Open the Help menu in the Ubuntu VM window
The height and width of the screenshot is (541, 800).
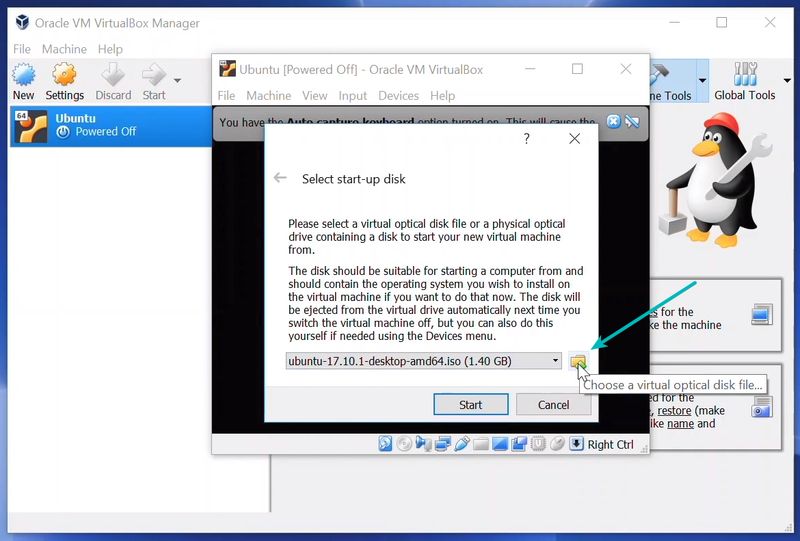[x=442, y=95]
